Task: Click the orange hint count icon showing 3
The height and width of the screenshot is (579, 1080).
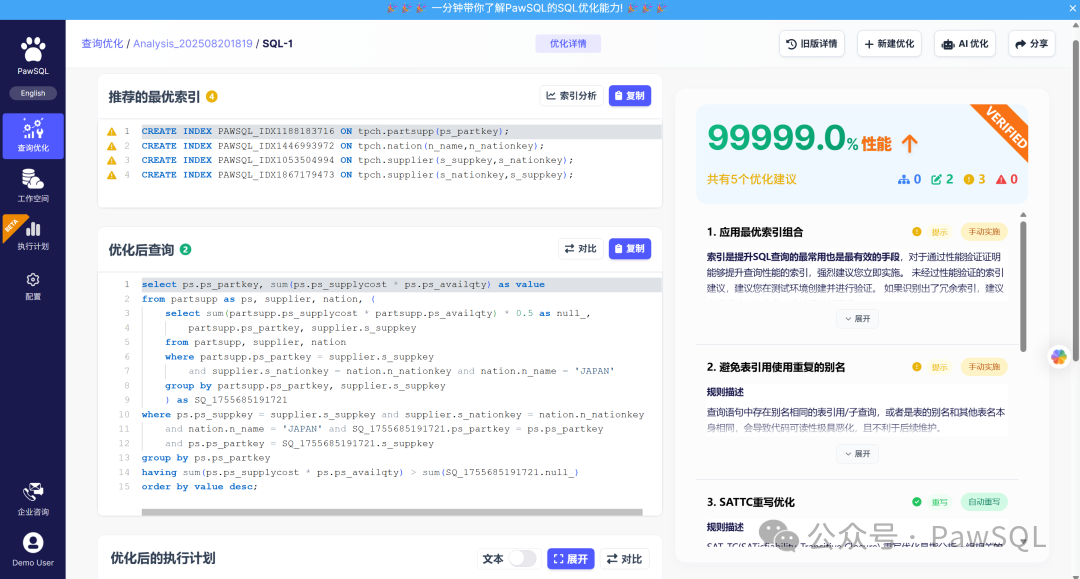Action: (969, 180)
